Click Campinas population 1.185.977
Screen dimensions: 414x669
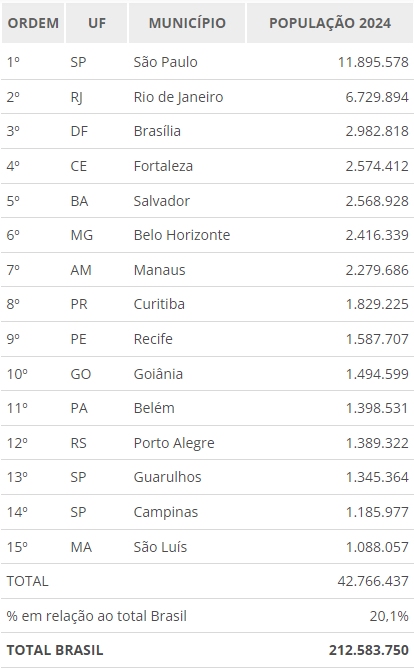pyautogui.click(x=377, y=512)
